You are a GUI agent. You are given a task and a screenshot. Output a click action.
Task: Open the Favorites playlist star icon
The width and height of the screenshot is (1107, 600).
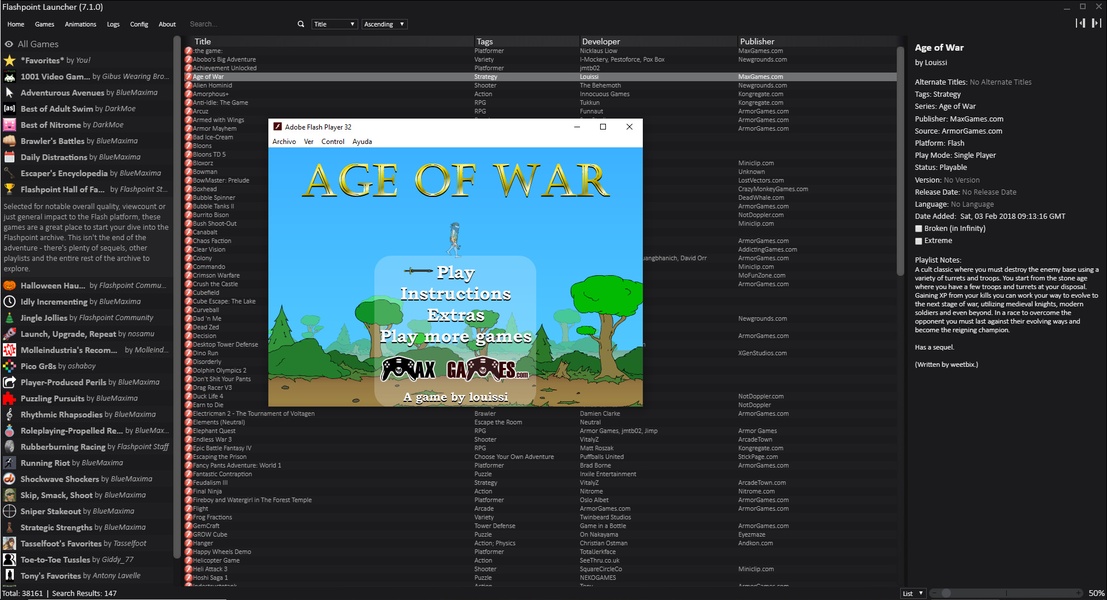click(9, 60)
